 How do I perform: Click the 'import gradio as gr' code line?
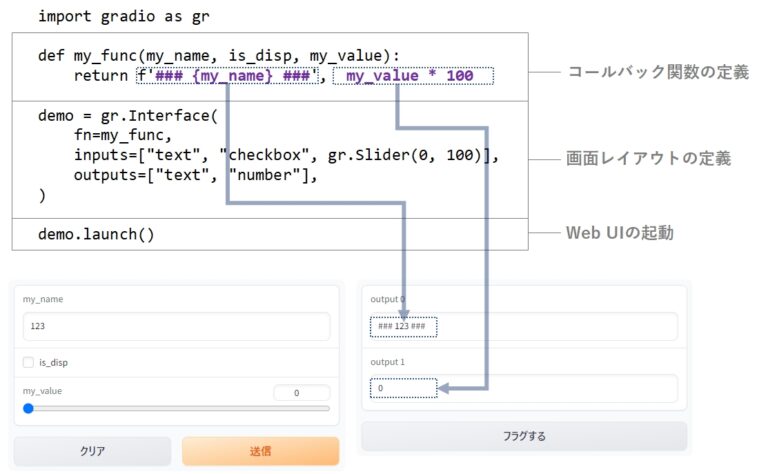(x=124, y=16)
